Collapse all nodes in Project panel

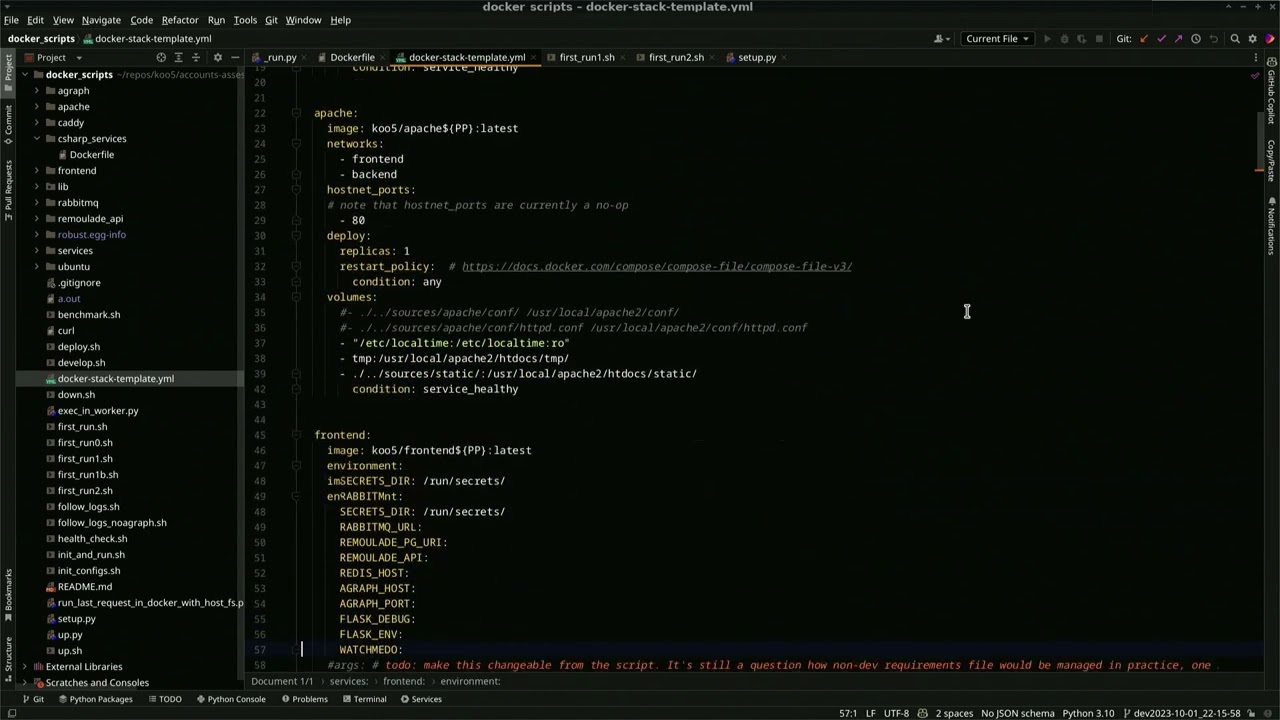point(197,57)
